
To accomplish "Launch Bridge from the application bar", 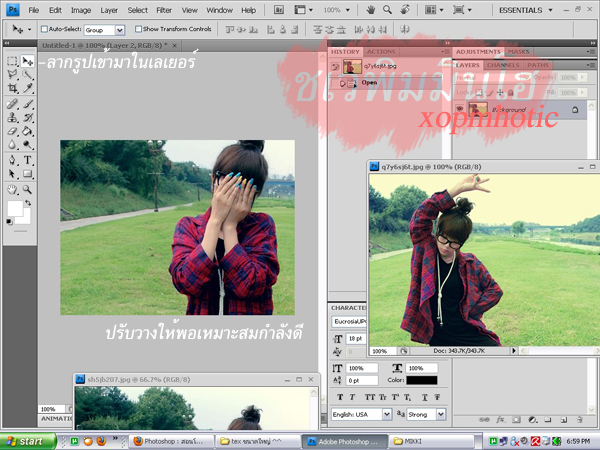I will (x=279, y=10).
